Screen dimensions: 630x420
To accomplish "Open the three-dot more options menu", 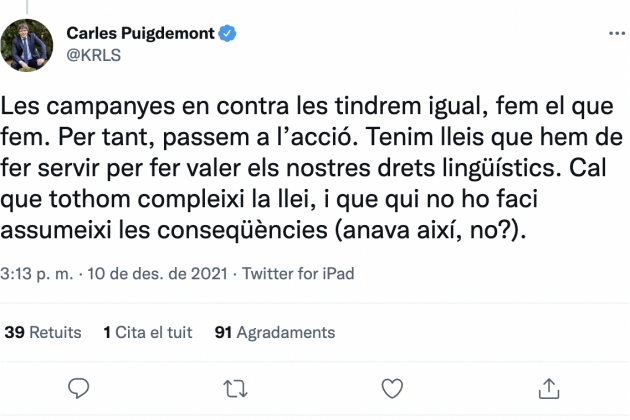I will point(617,33).
